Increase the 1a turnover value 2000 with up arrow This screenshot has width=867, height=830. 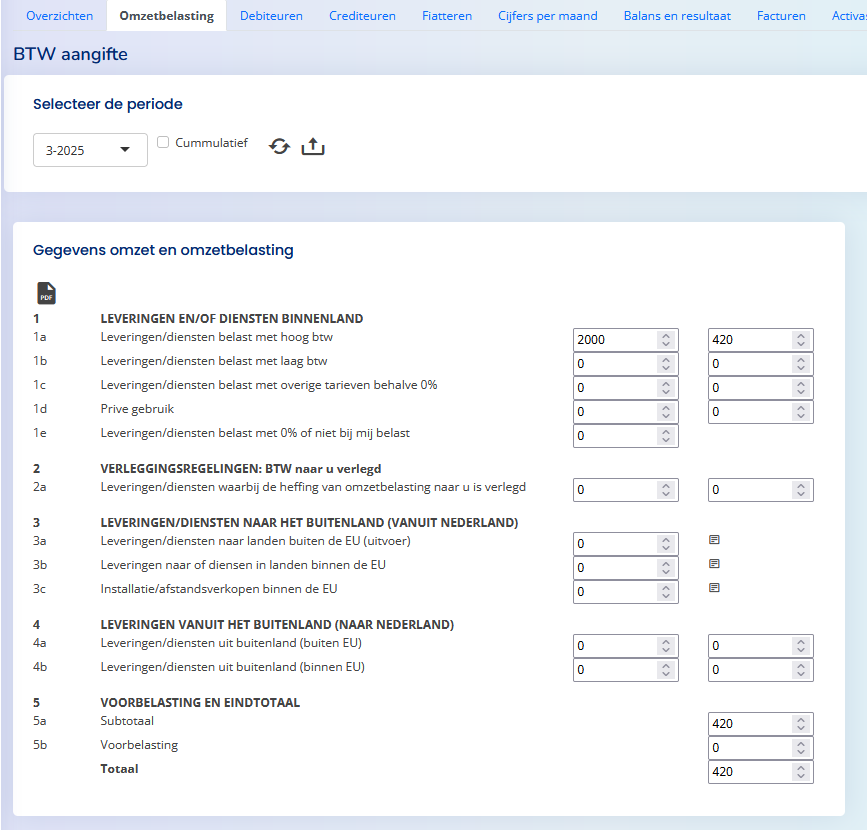pyautogui.click(x=666, y=336)
